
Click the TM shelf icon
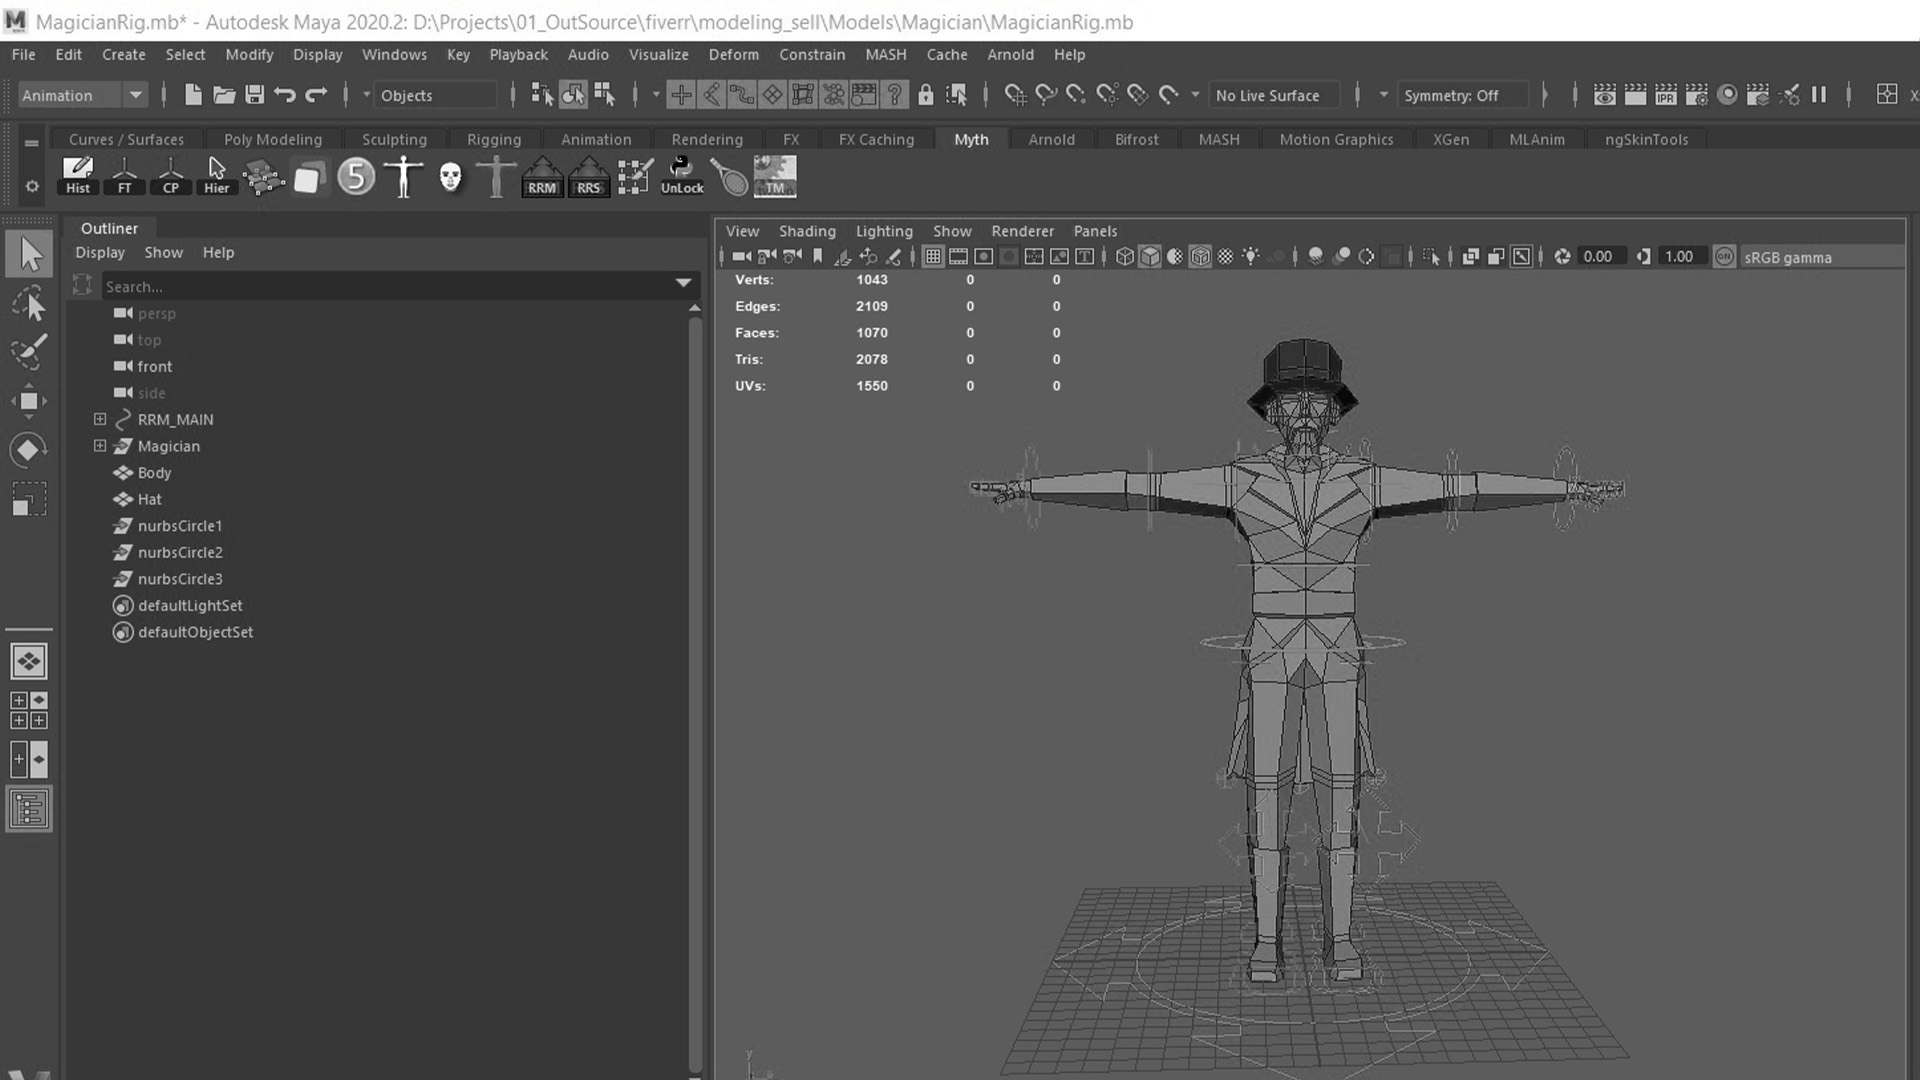[775, 176]
